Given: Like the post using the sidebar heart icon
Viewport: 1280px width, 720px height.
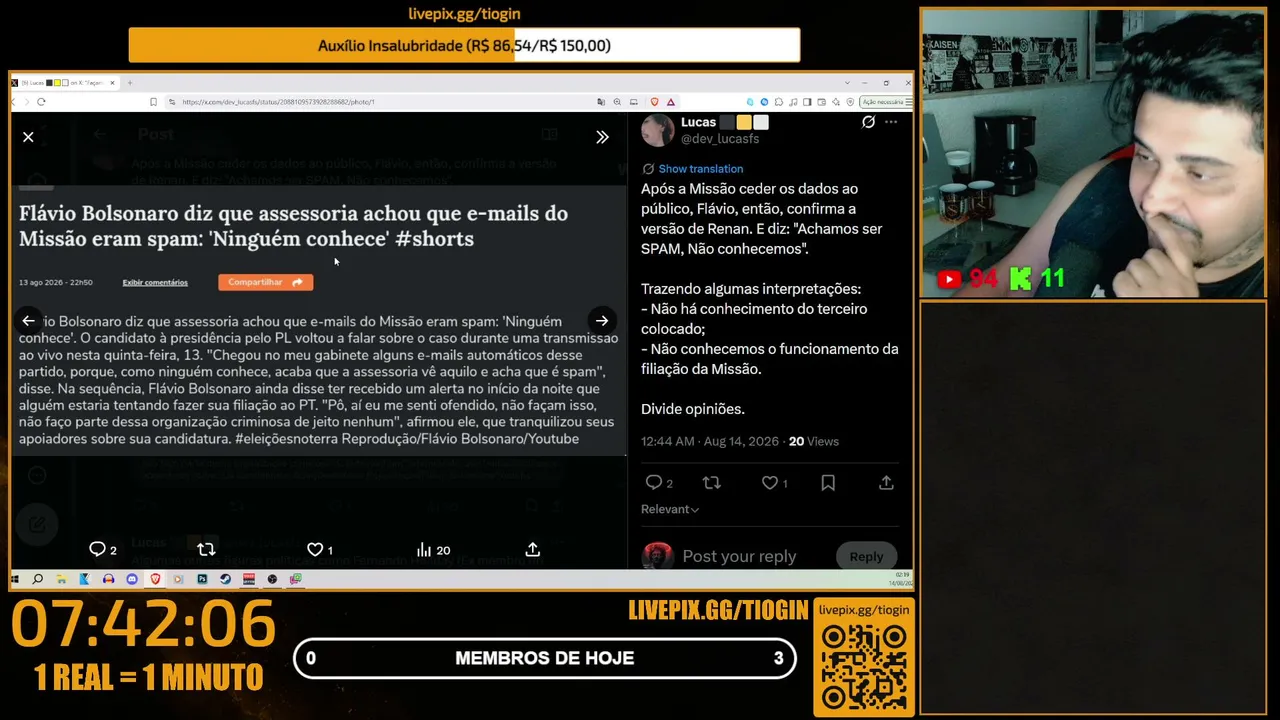Looking at the screenshot, I should pos(770,483).
